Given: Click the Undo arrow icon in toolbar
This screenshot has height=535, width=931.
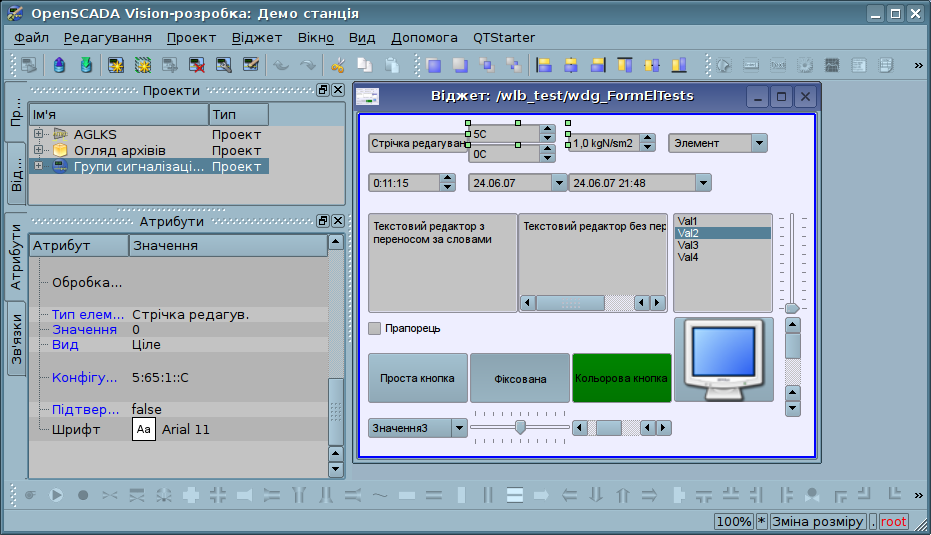Looking at the screenshot, I should coord(281,66).
